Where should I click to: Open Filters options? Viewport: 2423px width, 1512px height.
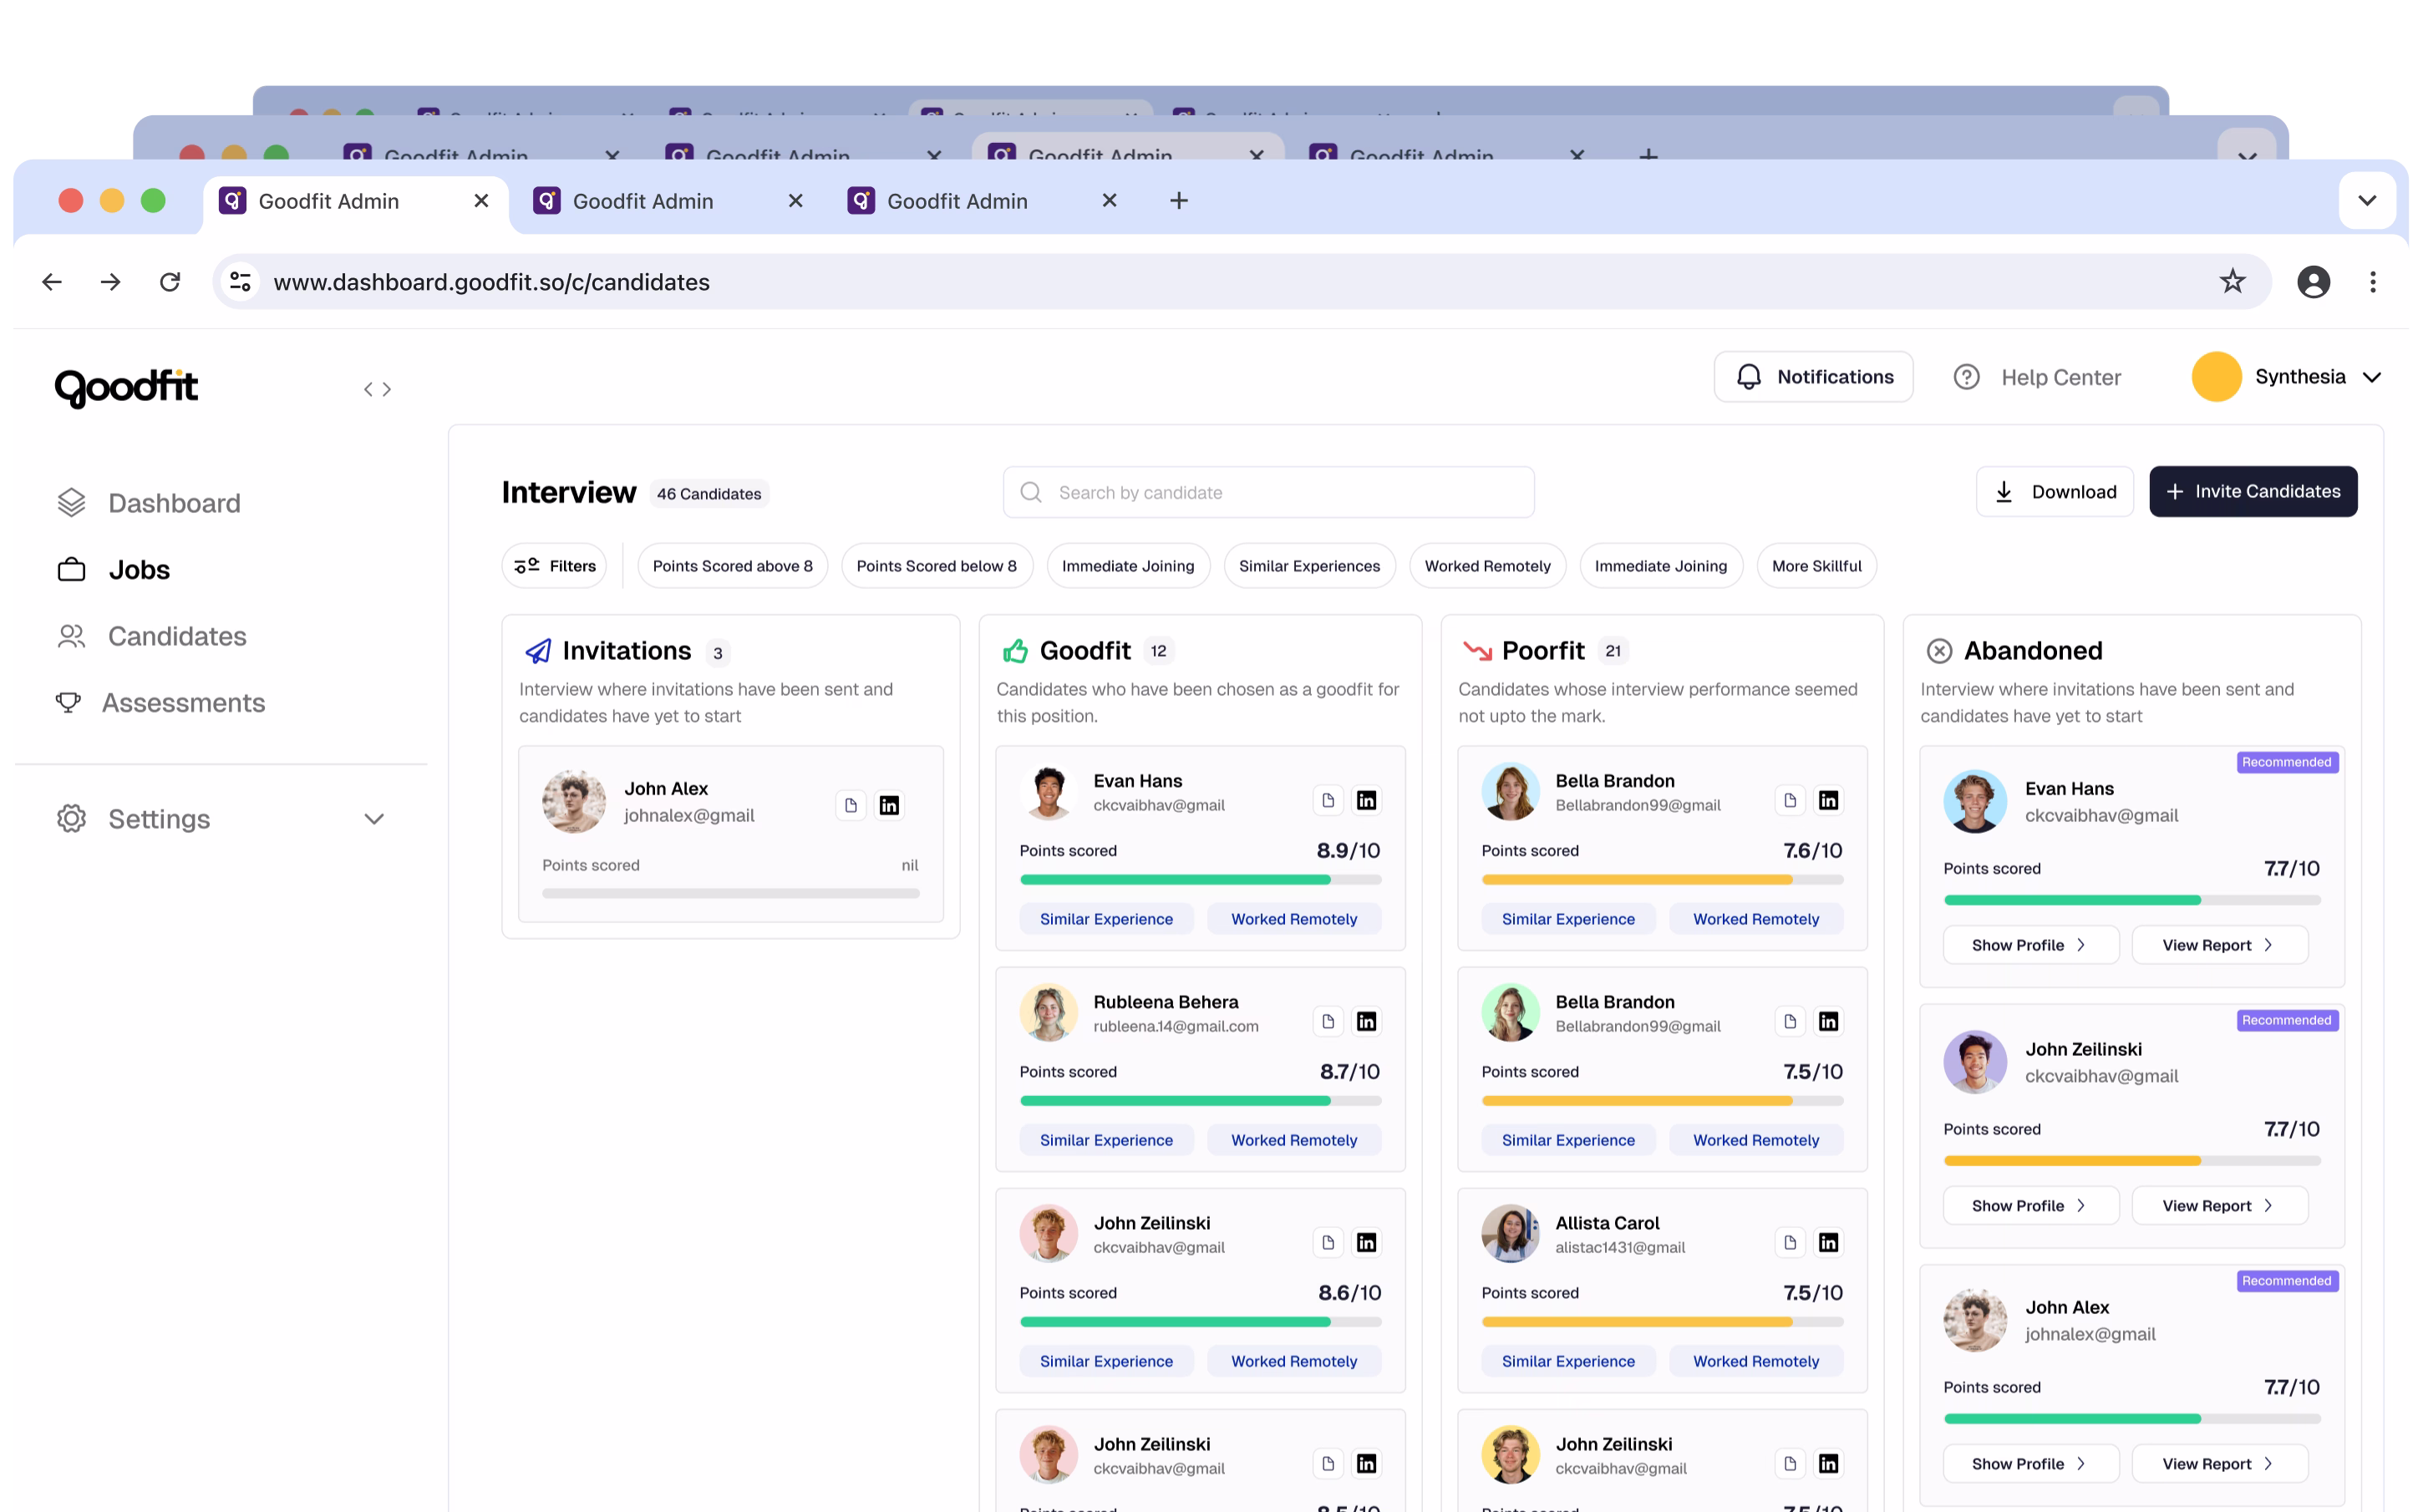pos(554,566)
